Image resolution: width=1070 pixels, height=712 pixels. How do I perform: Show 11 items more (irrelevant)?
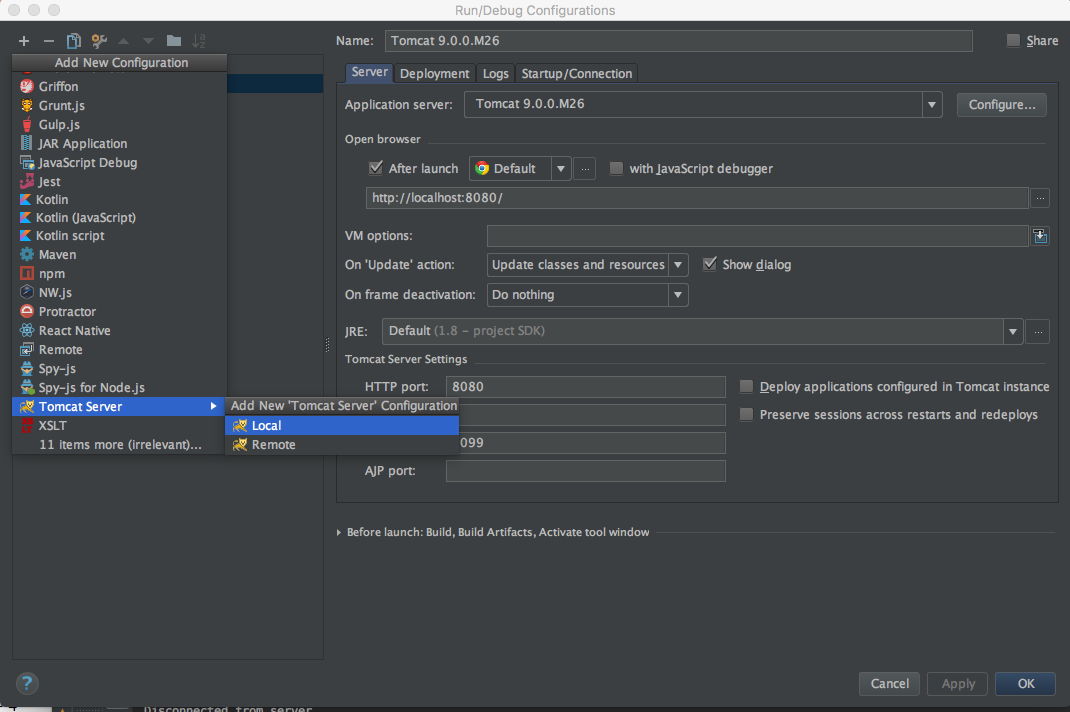tap(120, 444)
